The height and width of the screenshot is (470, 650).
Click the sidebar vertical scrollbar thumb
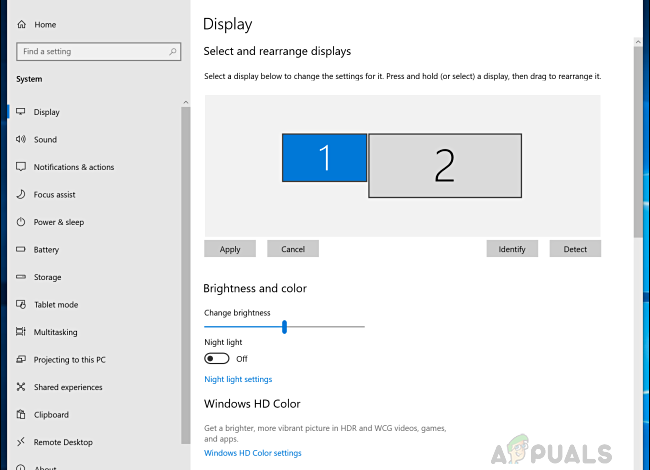tap(186, 275)
